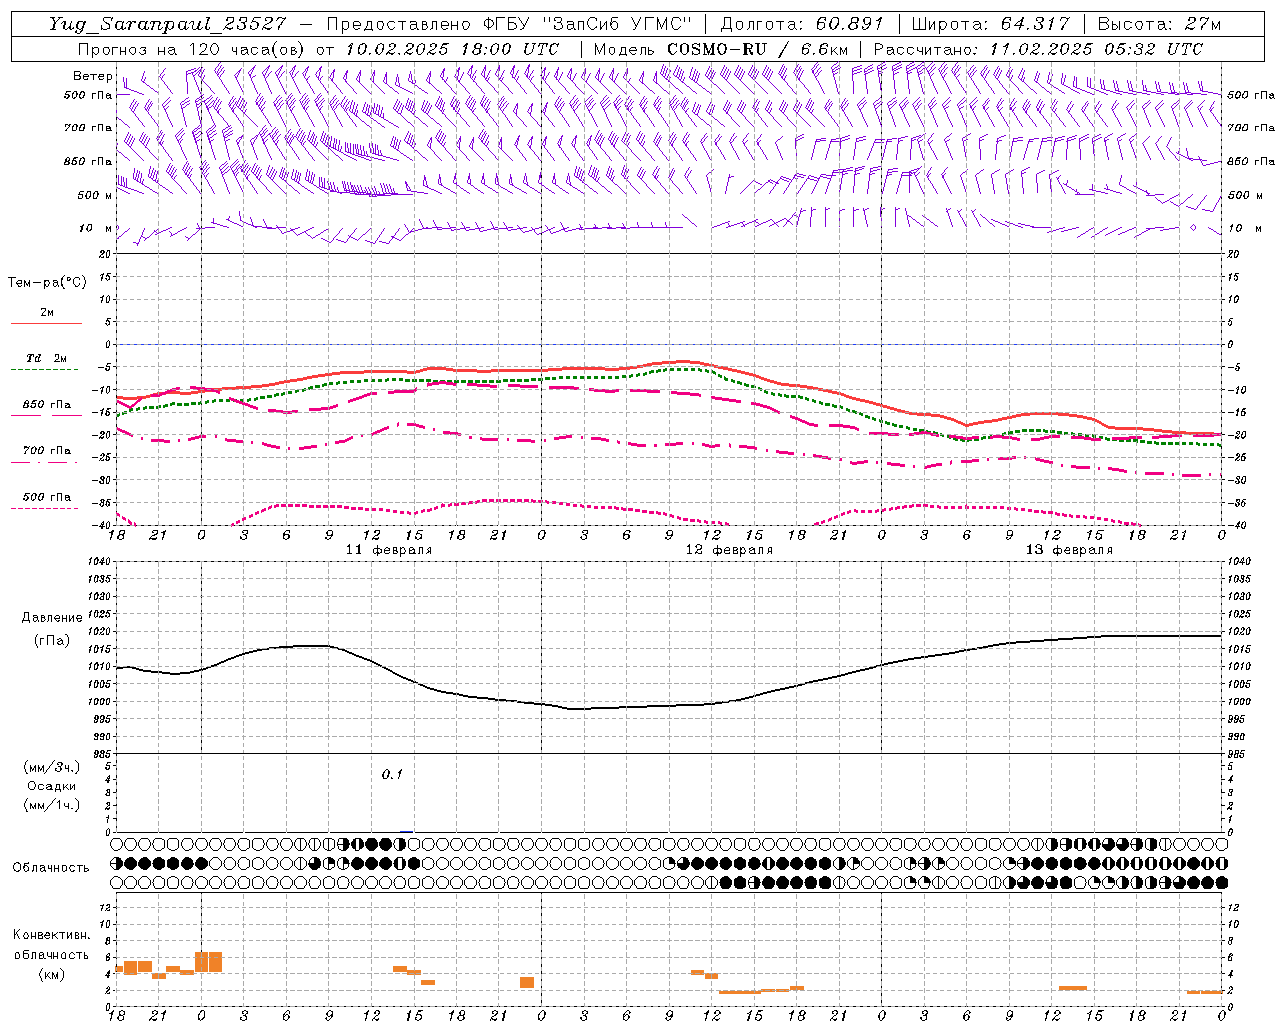
Task: Select the forecast start time 10.02.2025 18:00 UTC
Action: (x=451, y=49)
